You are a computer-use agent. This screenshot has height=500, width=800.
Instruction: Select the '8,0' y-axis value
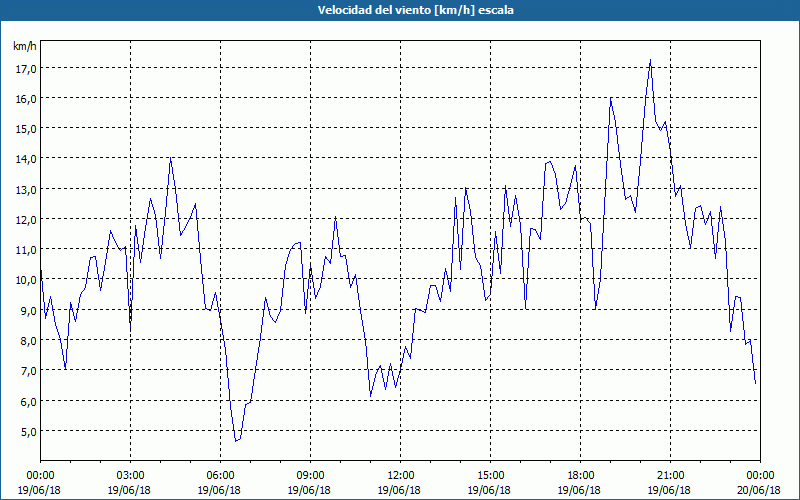(28, 340)
